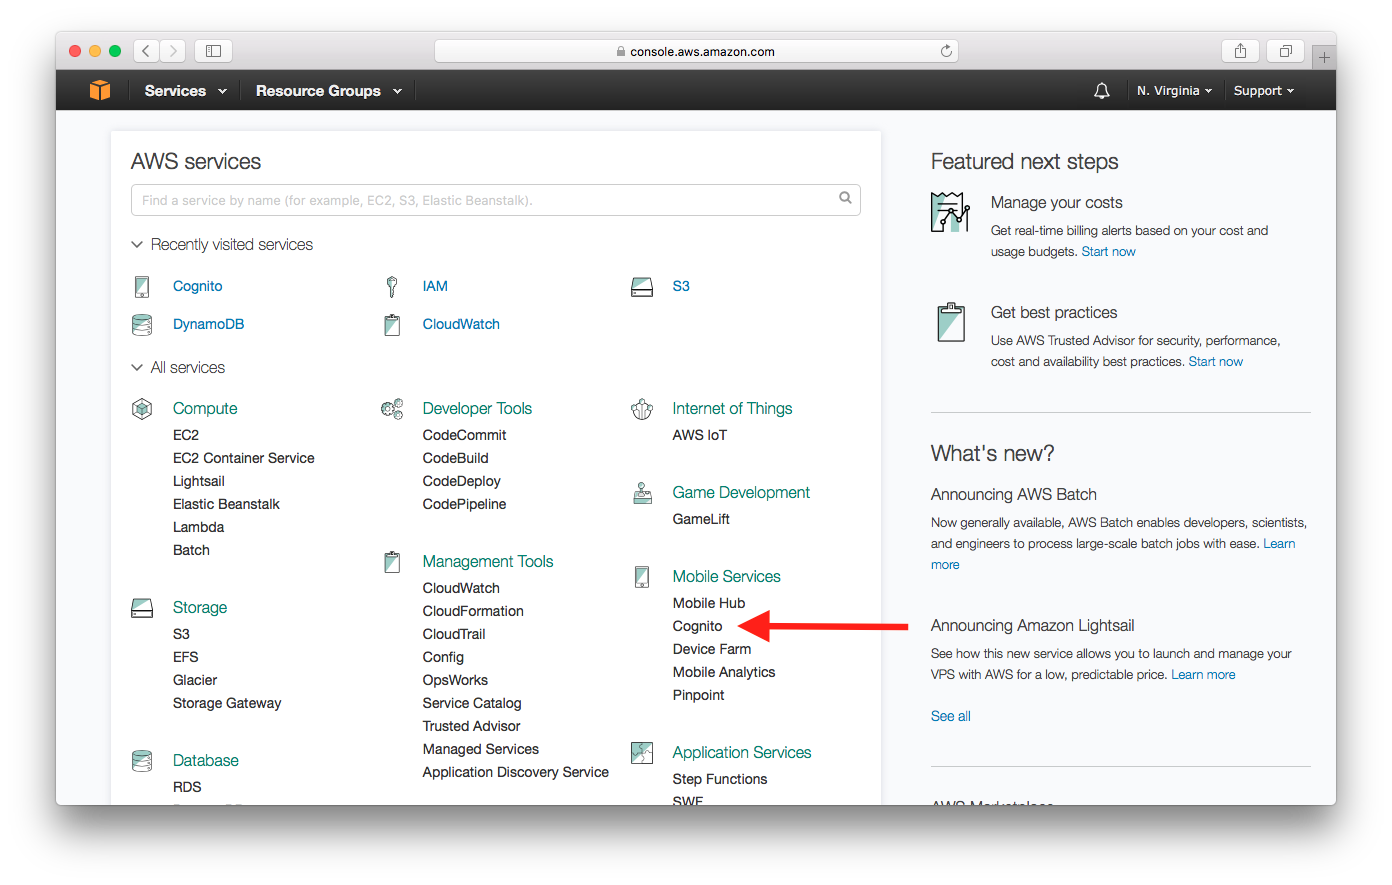1392x885 pixels.
Task: Click Start now under Manage your costs
Action: click(1108, 252)
